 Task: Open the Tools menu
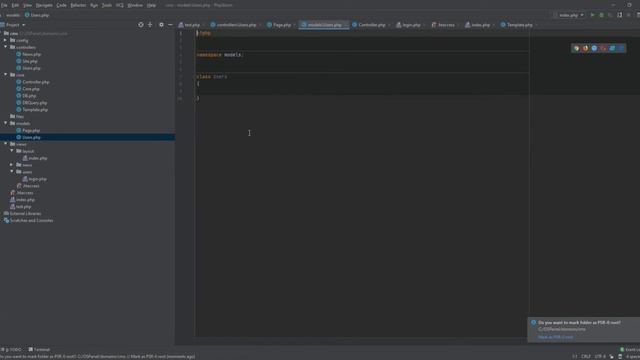[x=107, y=5]
